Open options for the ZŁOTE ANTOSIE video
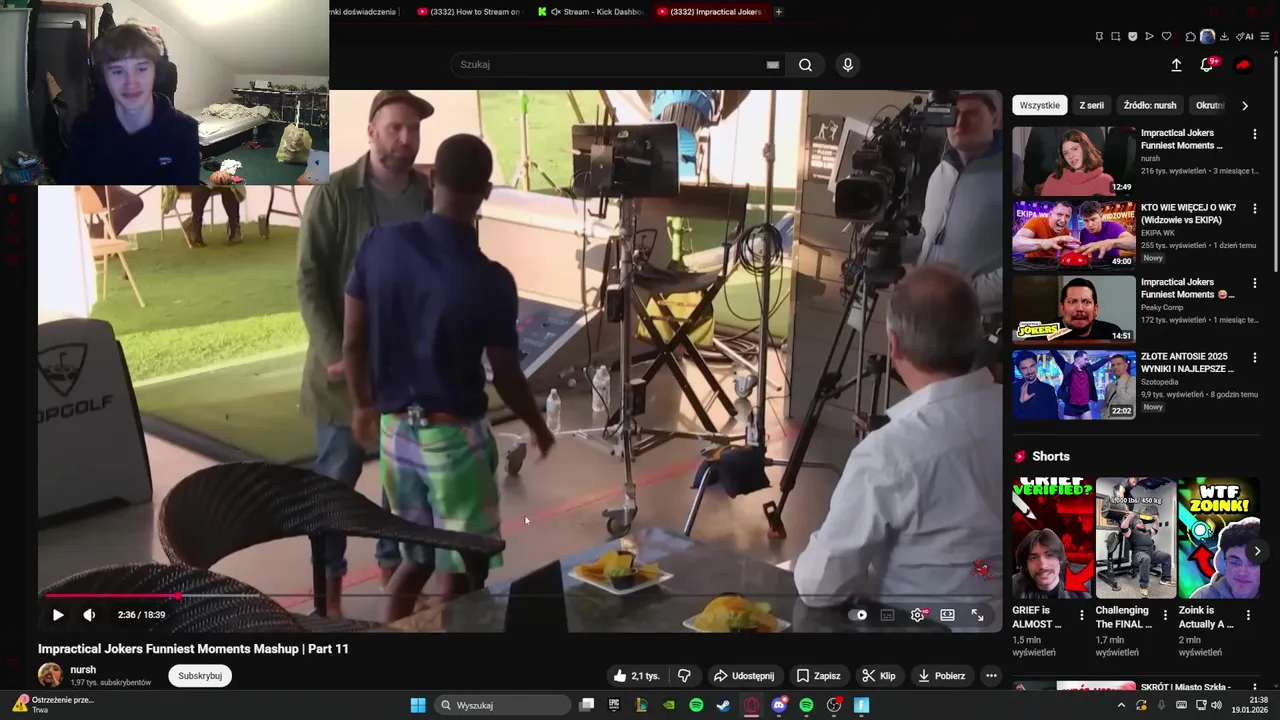Image resolution: width=1280 pixels, height=720 pixels. click(x=1255, y=358)
